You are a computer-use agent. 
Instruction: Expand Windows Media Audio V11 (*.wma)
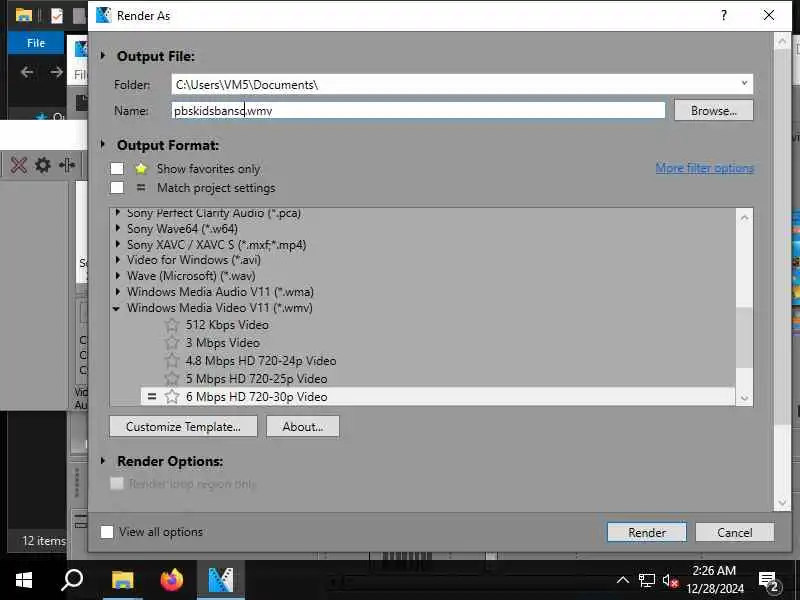pos(118,292)
